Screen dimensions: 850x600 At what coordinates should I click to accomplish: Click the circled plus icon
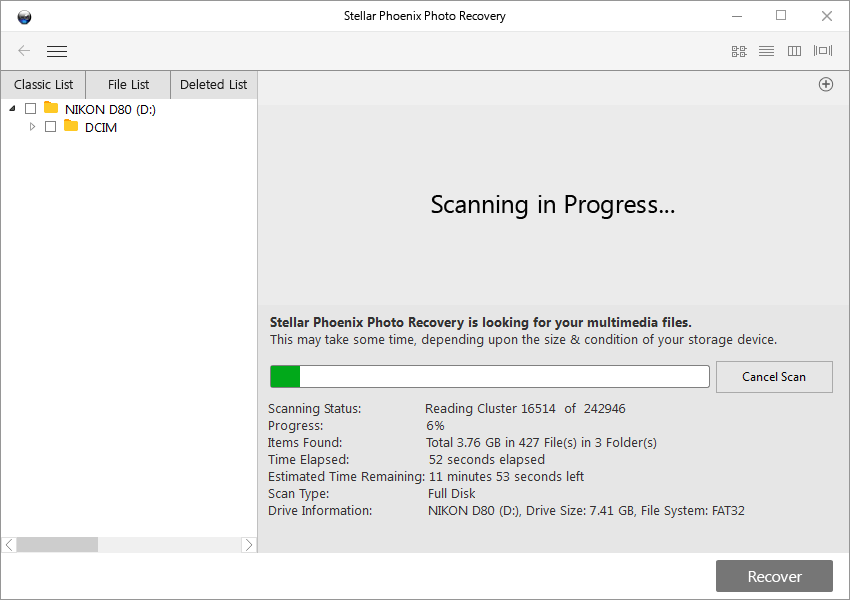826,85
